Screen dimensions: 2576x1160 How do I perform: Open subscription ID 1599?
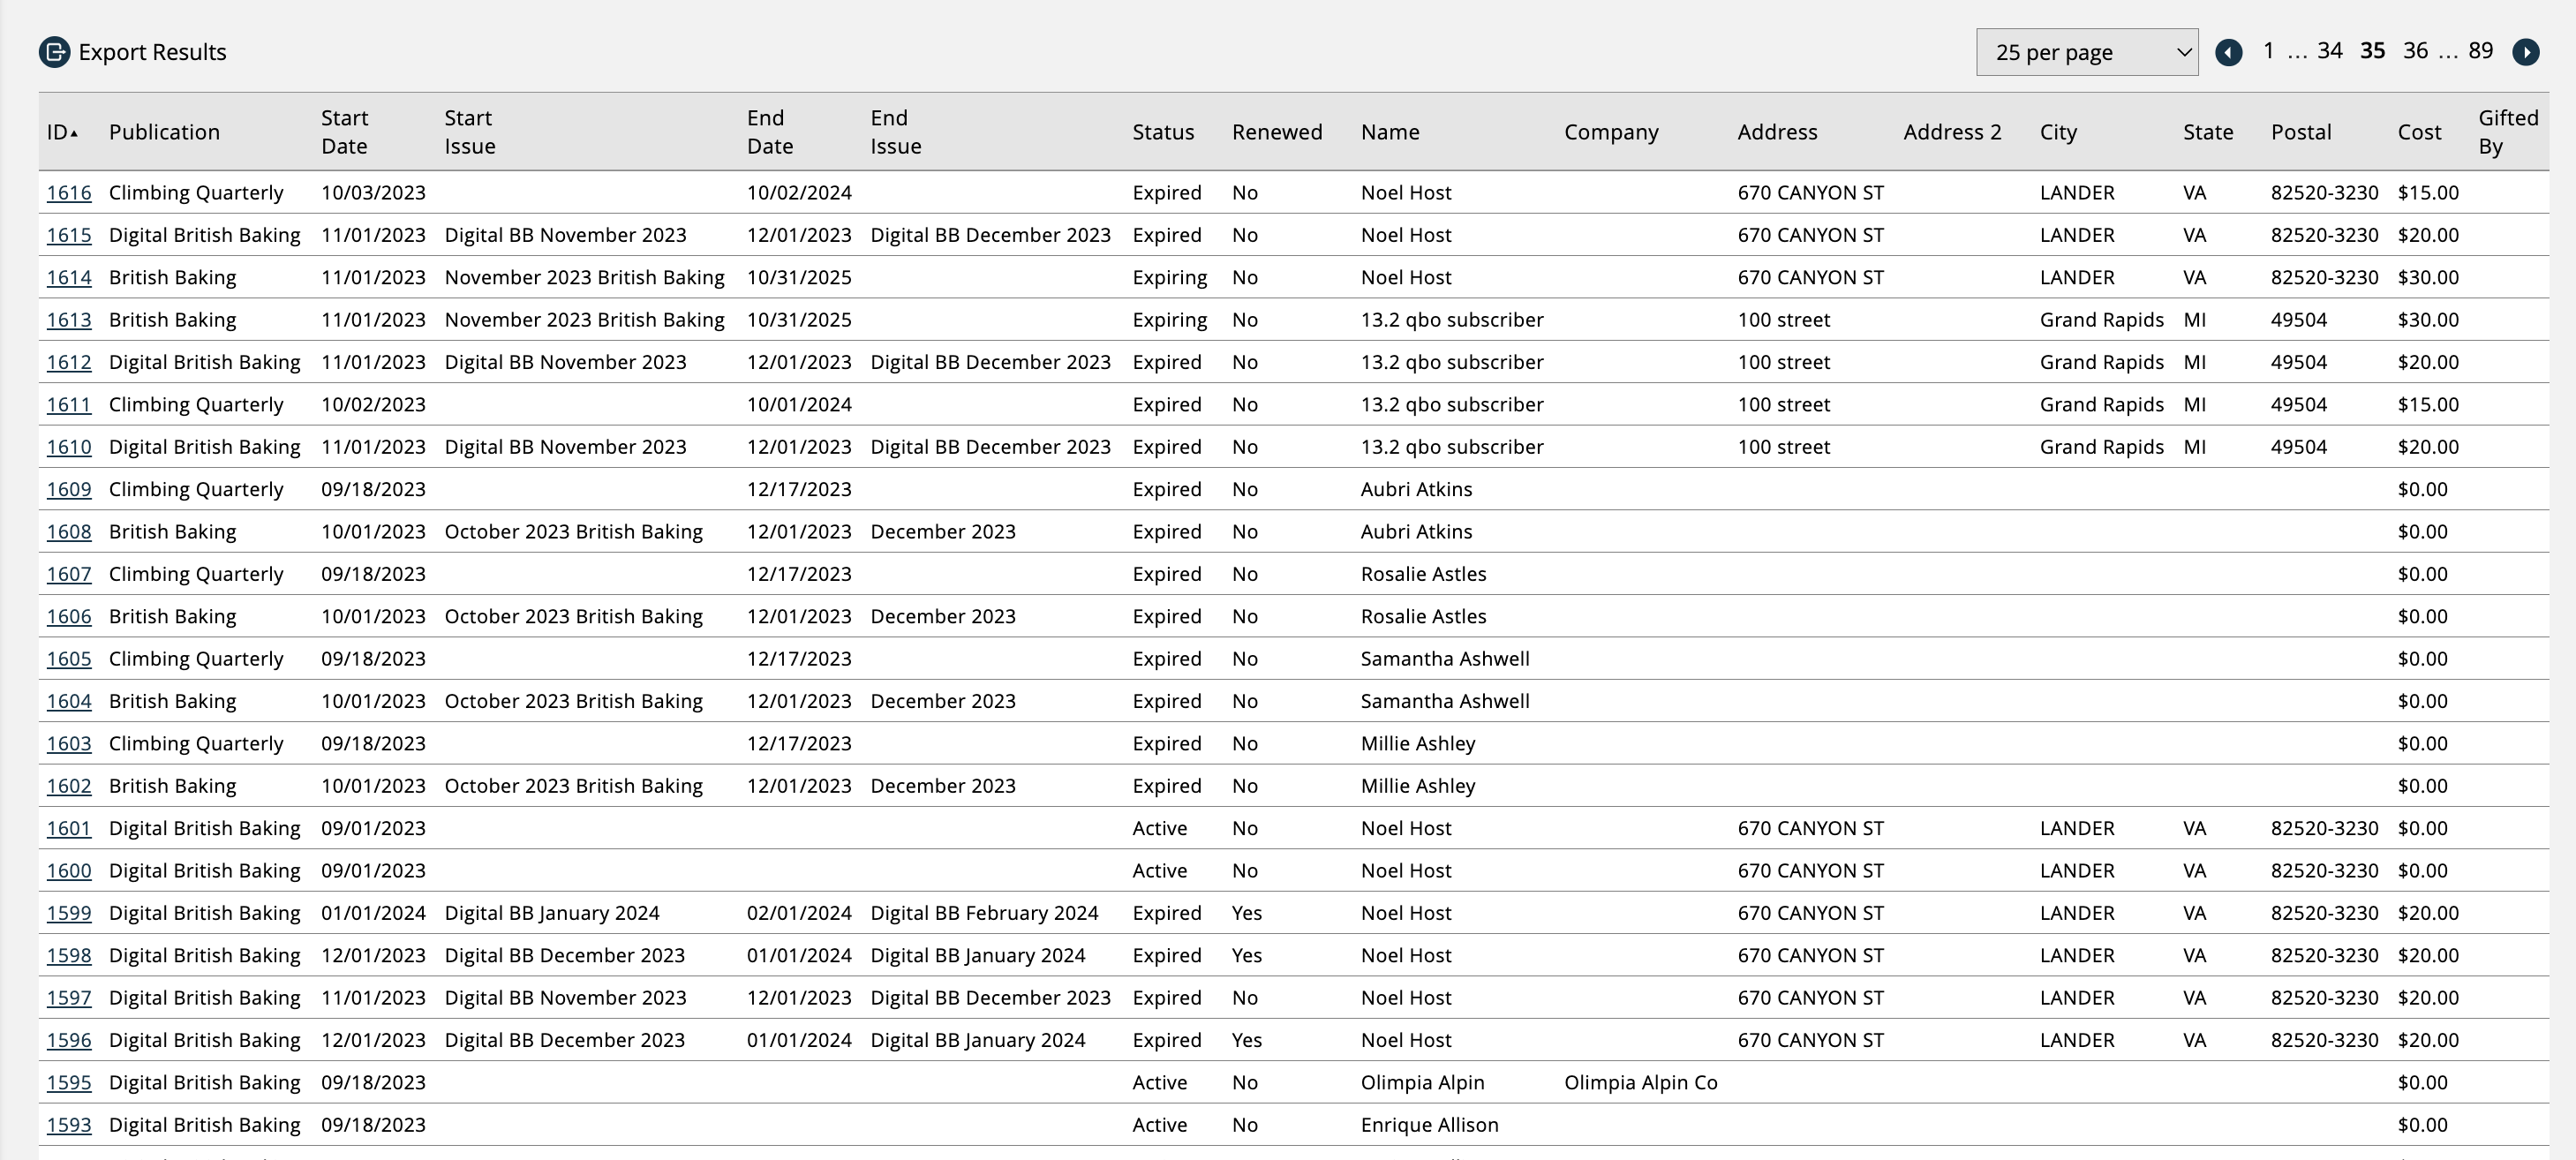(69, 913)
